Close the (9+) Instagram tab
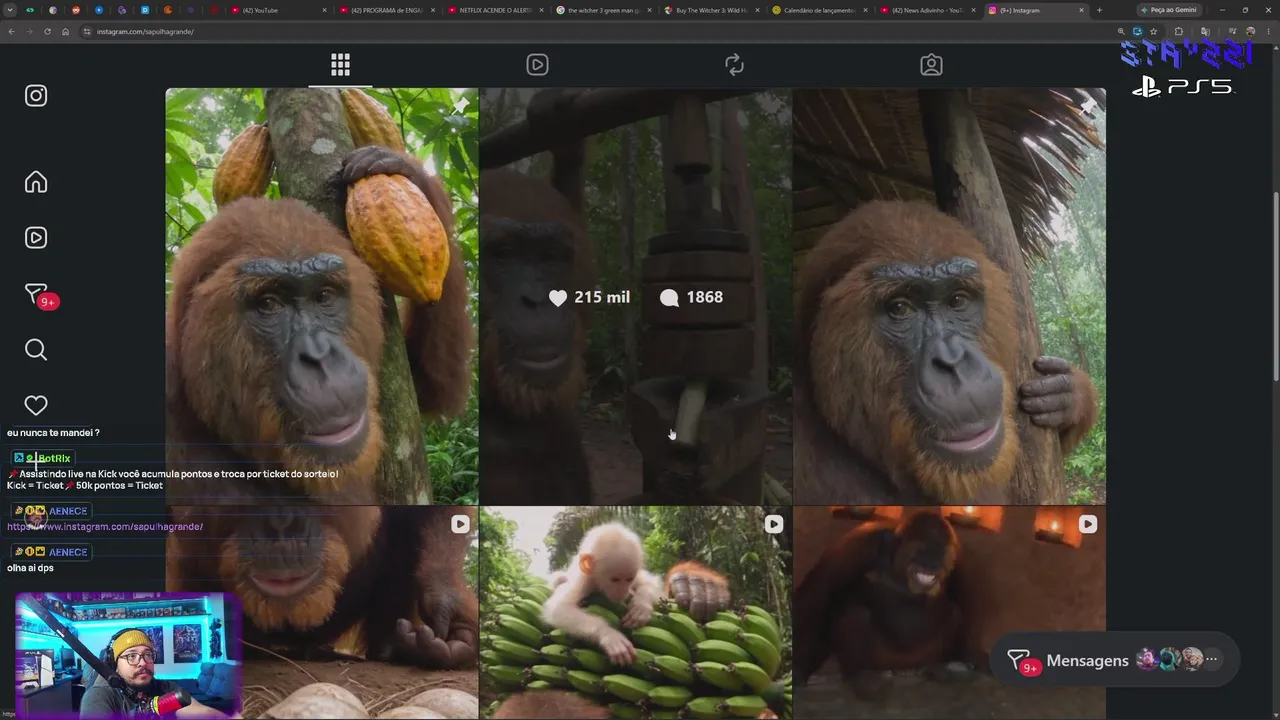The height and width of the screenshot is (720, 1280). [x=1081, y=10]
